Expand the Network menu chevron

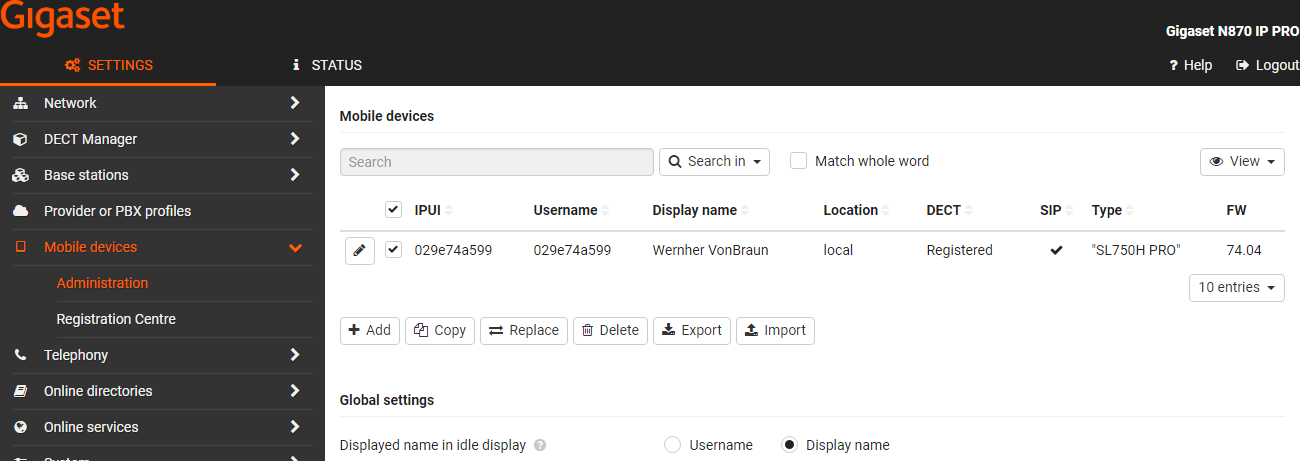tap(295, 103)
